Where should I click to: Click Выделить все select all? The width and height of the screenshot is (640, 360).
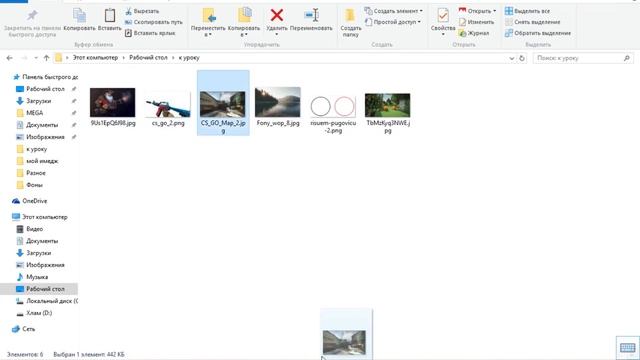pos(527,11)
